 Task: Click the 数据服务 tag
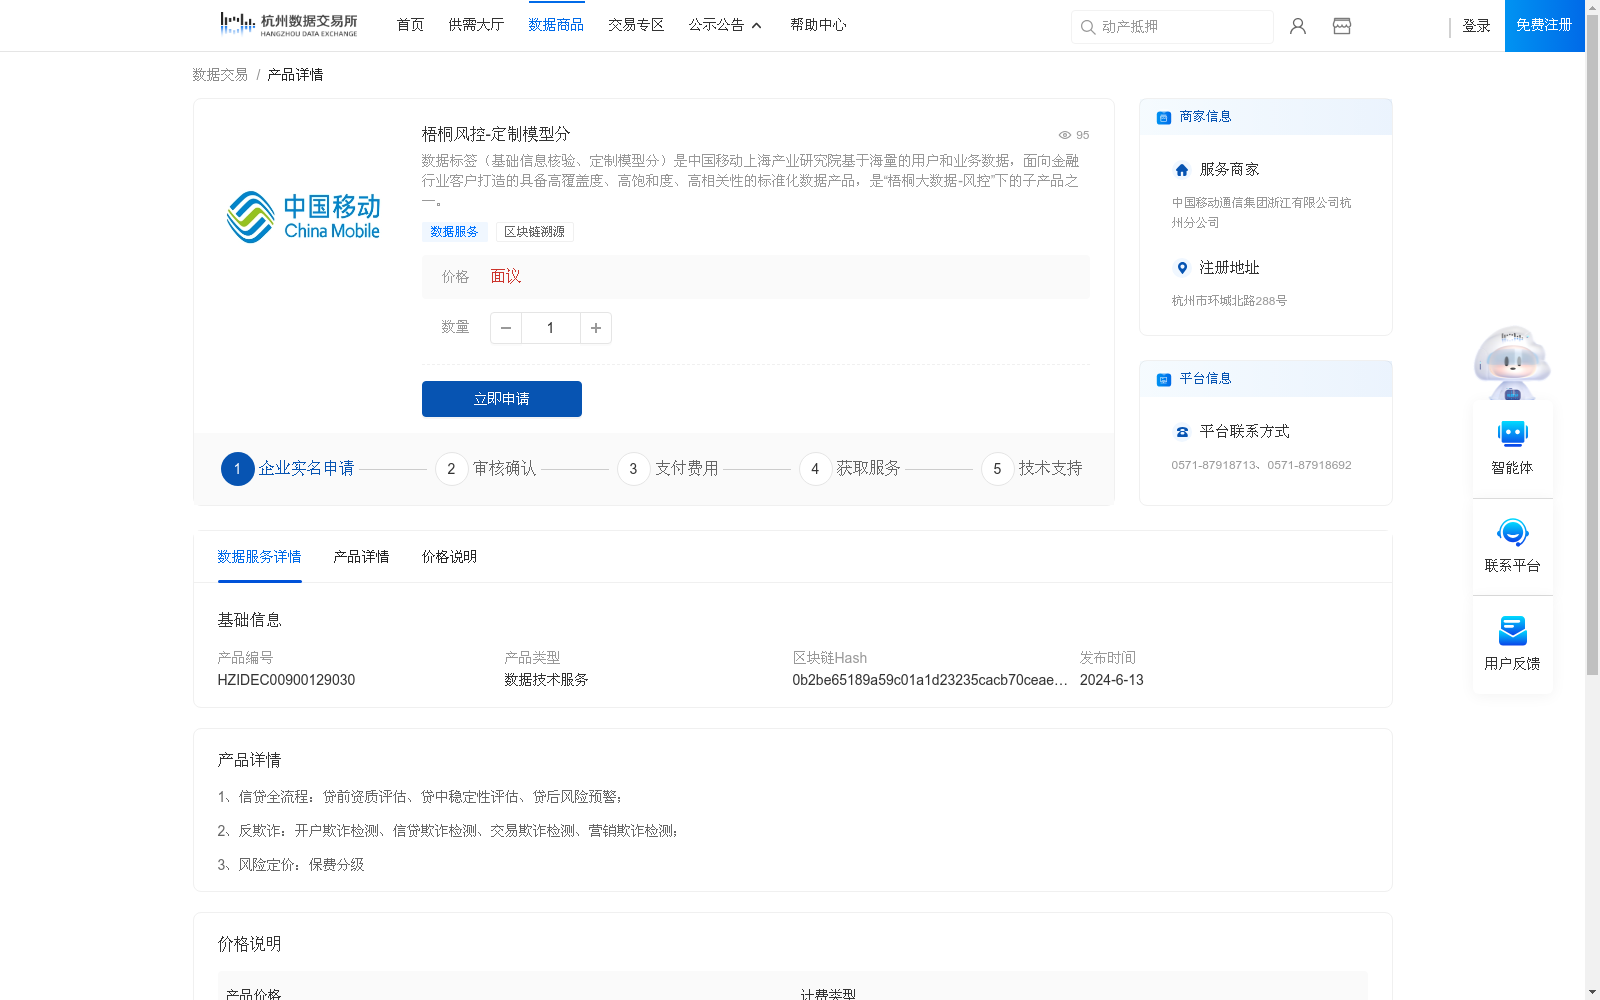pyautogui.click(x=454, y=232)
